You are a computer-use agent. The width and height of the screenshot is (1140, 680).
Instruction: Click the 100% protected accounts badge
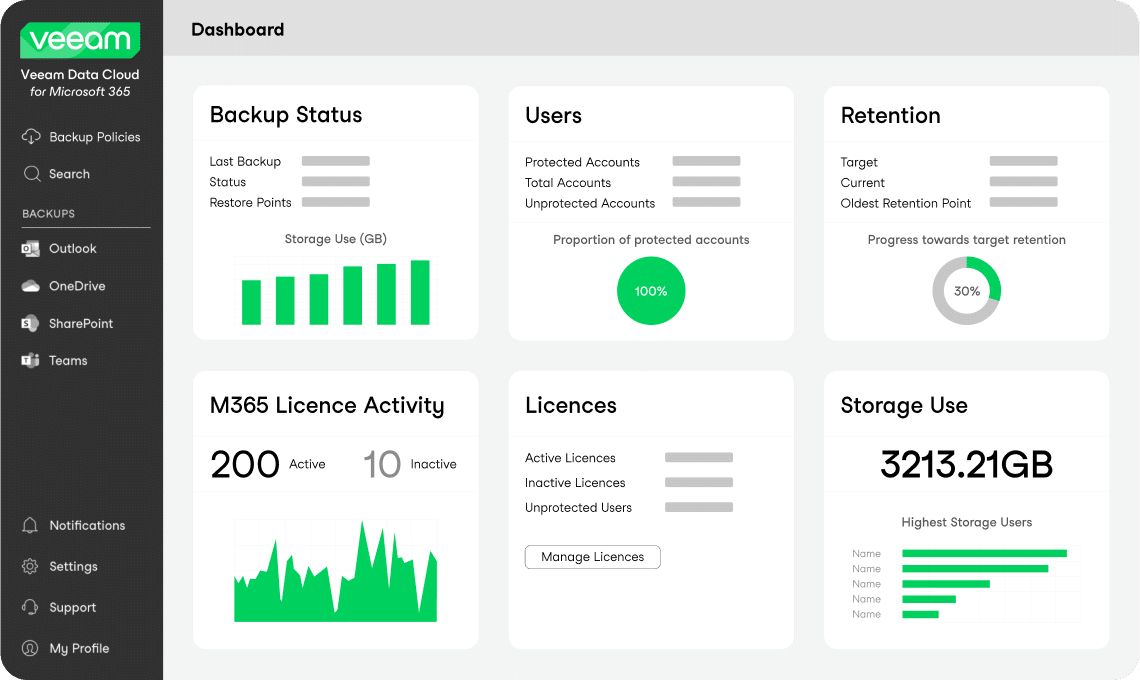(651, 291)
